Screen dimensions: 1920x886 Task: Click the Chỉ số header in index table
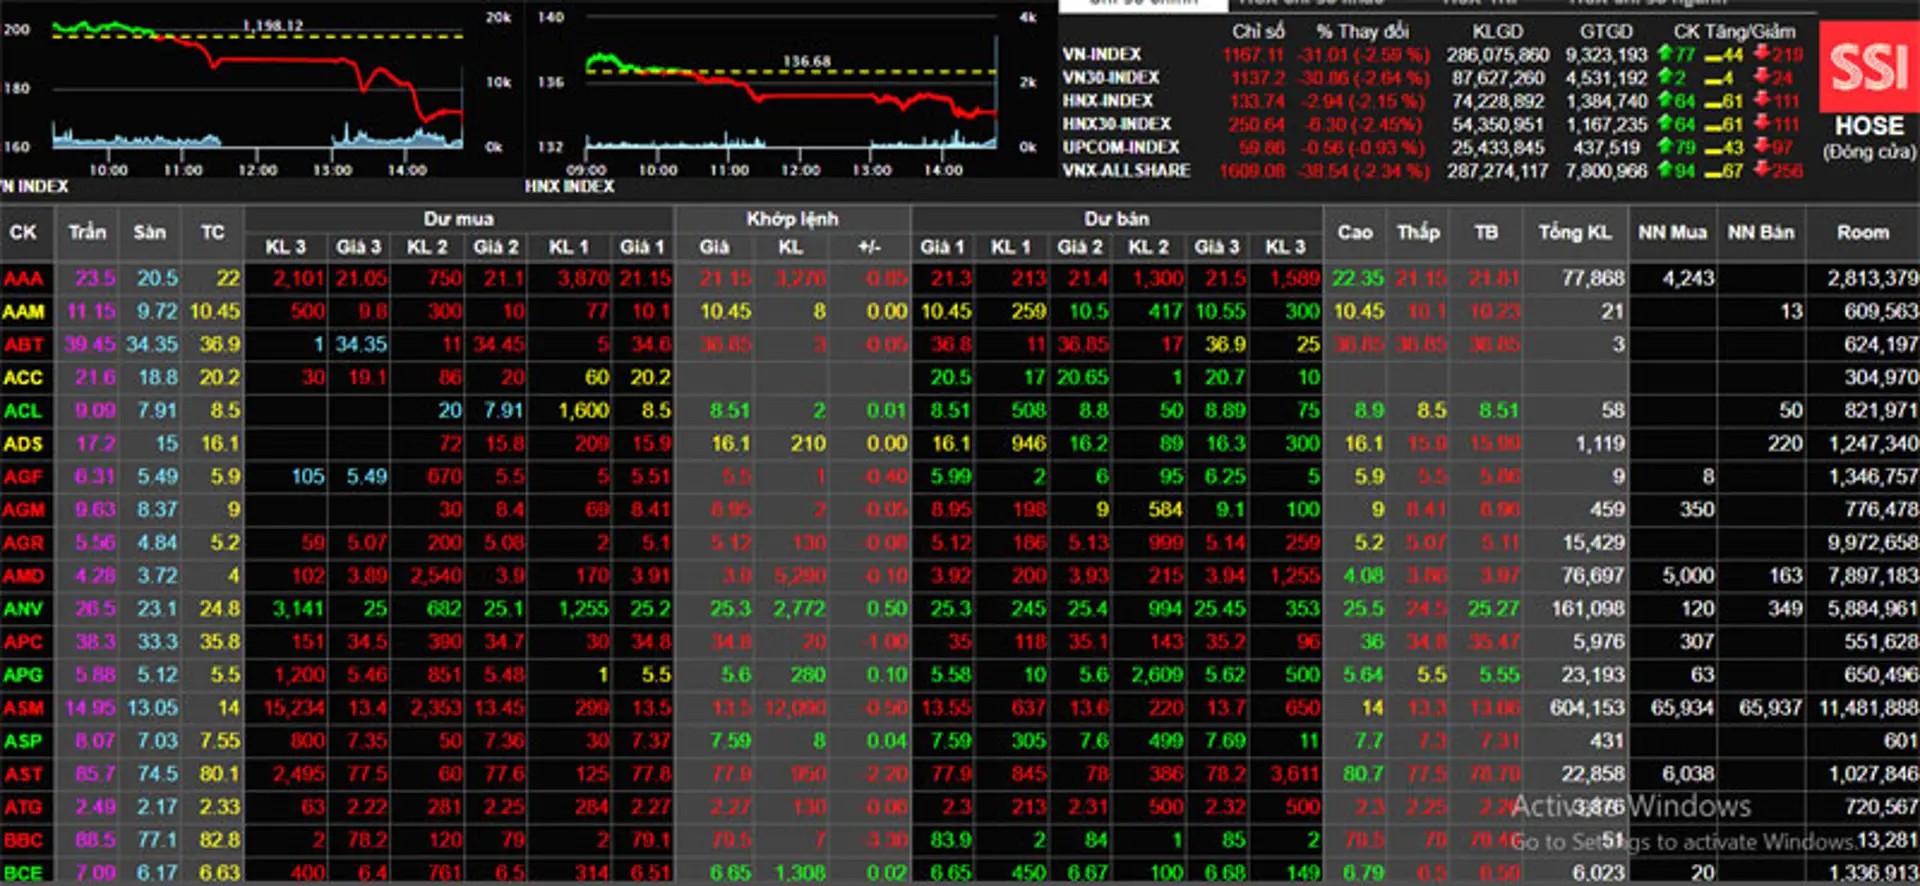[x=1259, y=31]
